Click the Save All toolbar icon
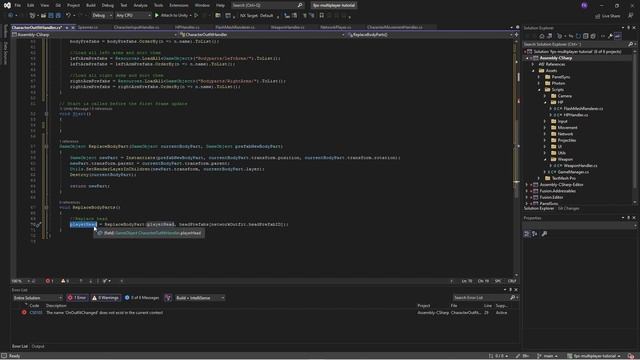The width and height of the screenshot is (640, 360). pyautogui.click(x=58, y=16)
